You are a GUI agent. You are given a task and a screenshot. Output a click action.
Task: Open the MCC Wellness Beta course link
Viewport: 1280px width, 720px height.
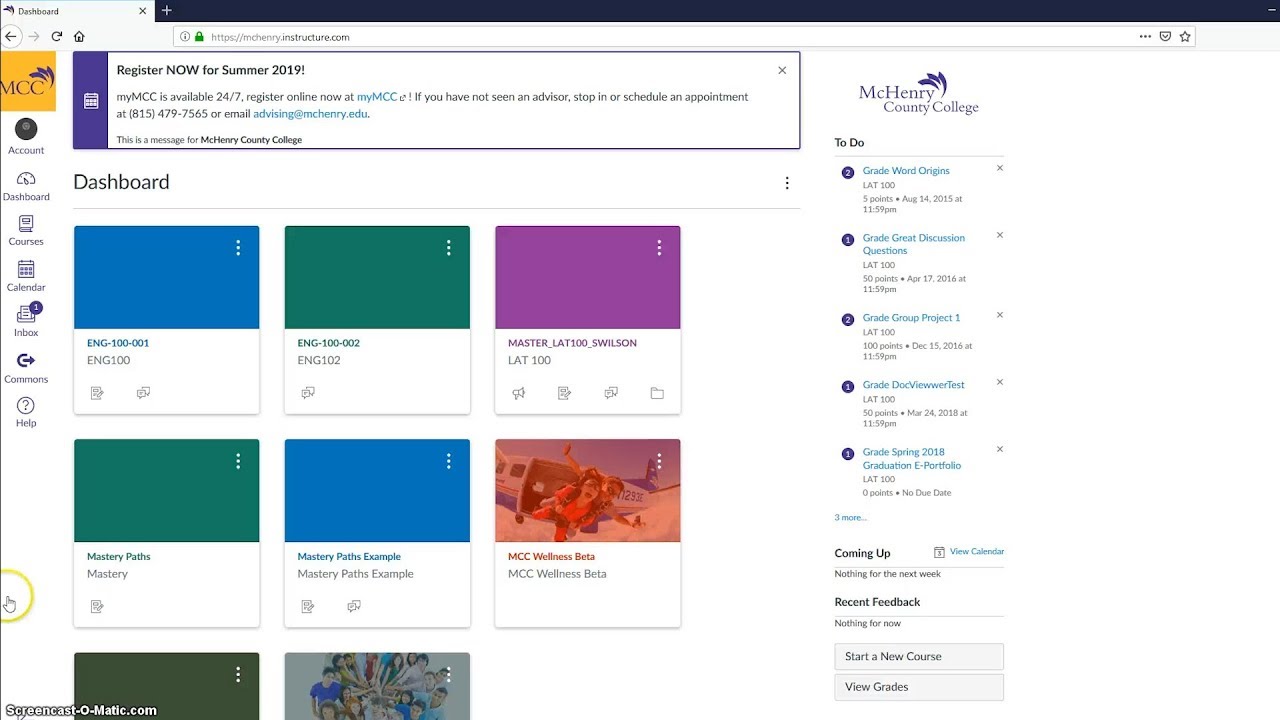point(551,557)
